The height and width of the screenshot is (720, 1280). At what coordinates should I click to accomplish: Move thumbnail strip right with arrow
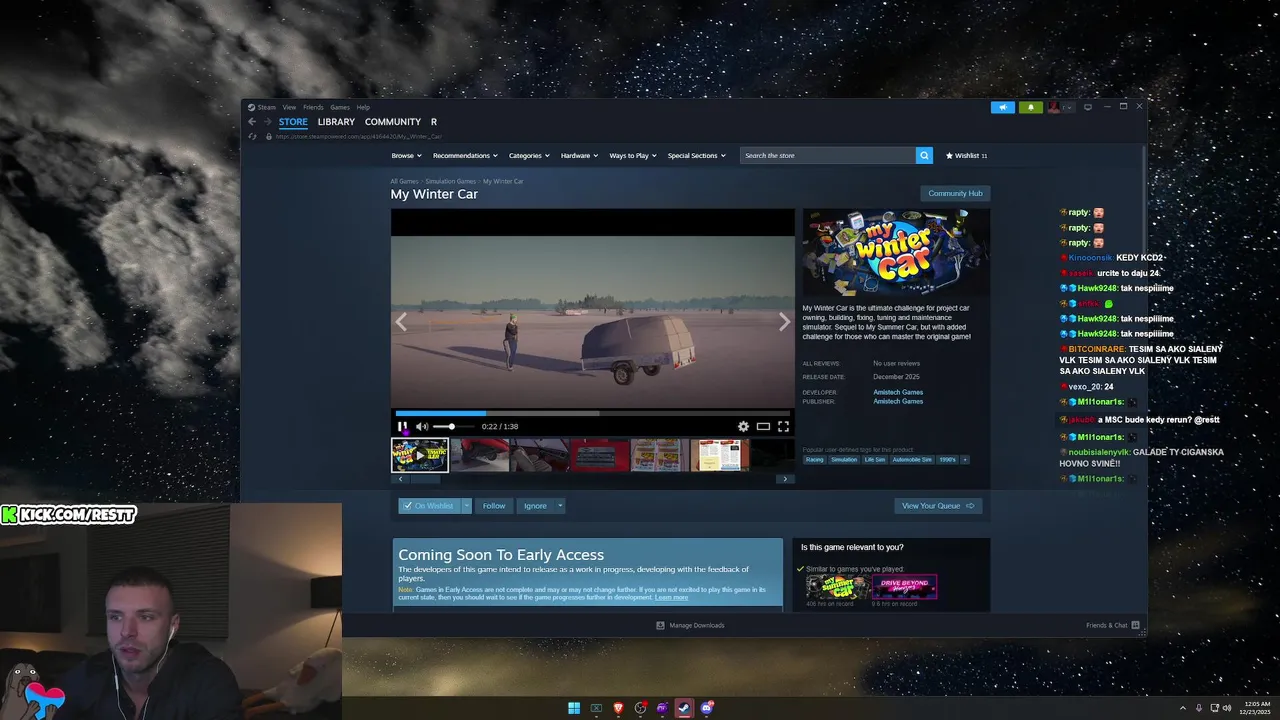tap(785, 479)
